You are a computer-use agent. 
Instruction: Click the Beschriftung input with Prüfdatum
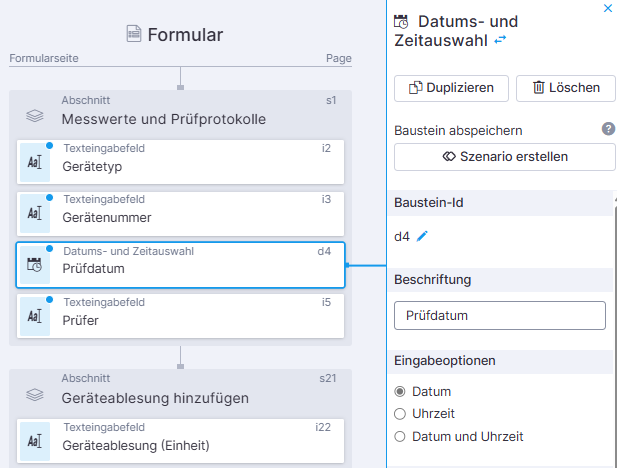500,315
